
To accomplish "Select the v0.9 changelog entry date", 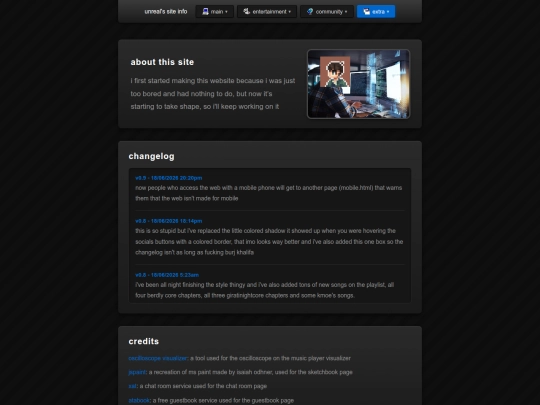I will pos(168,178).
